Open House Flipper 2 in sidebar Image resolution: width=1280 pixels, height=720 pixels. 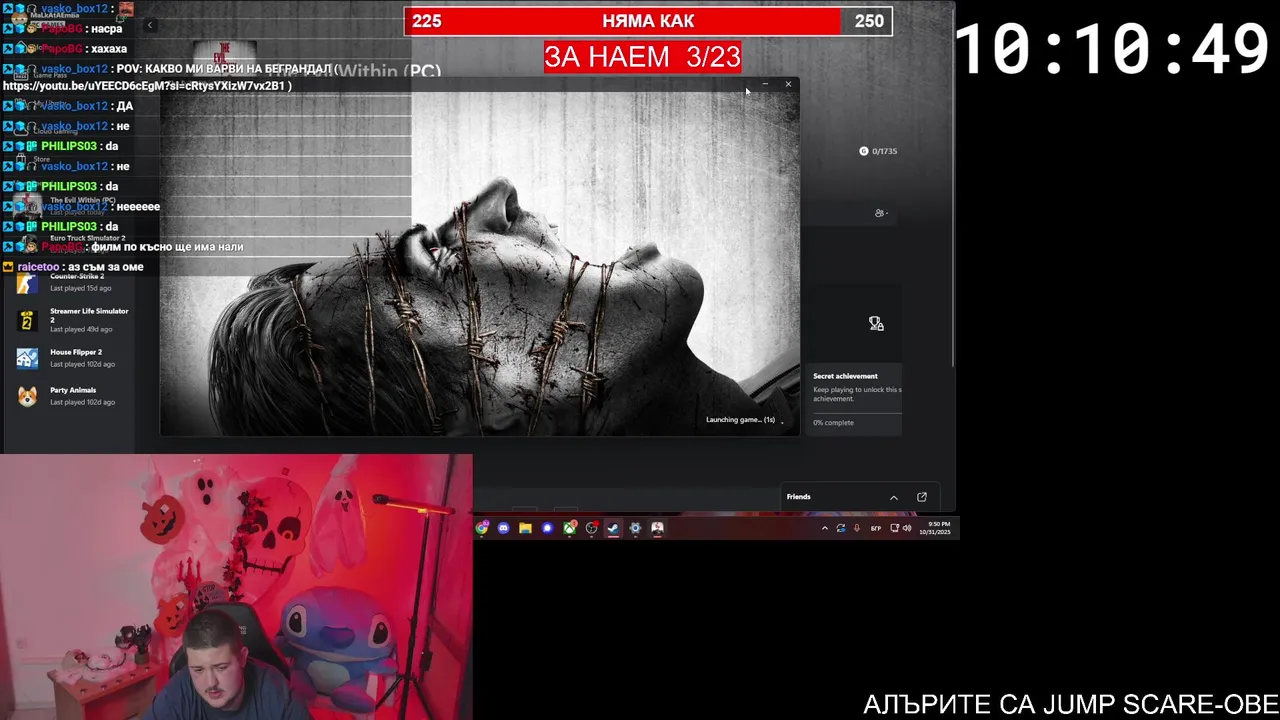[x=72, y=358]
